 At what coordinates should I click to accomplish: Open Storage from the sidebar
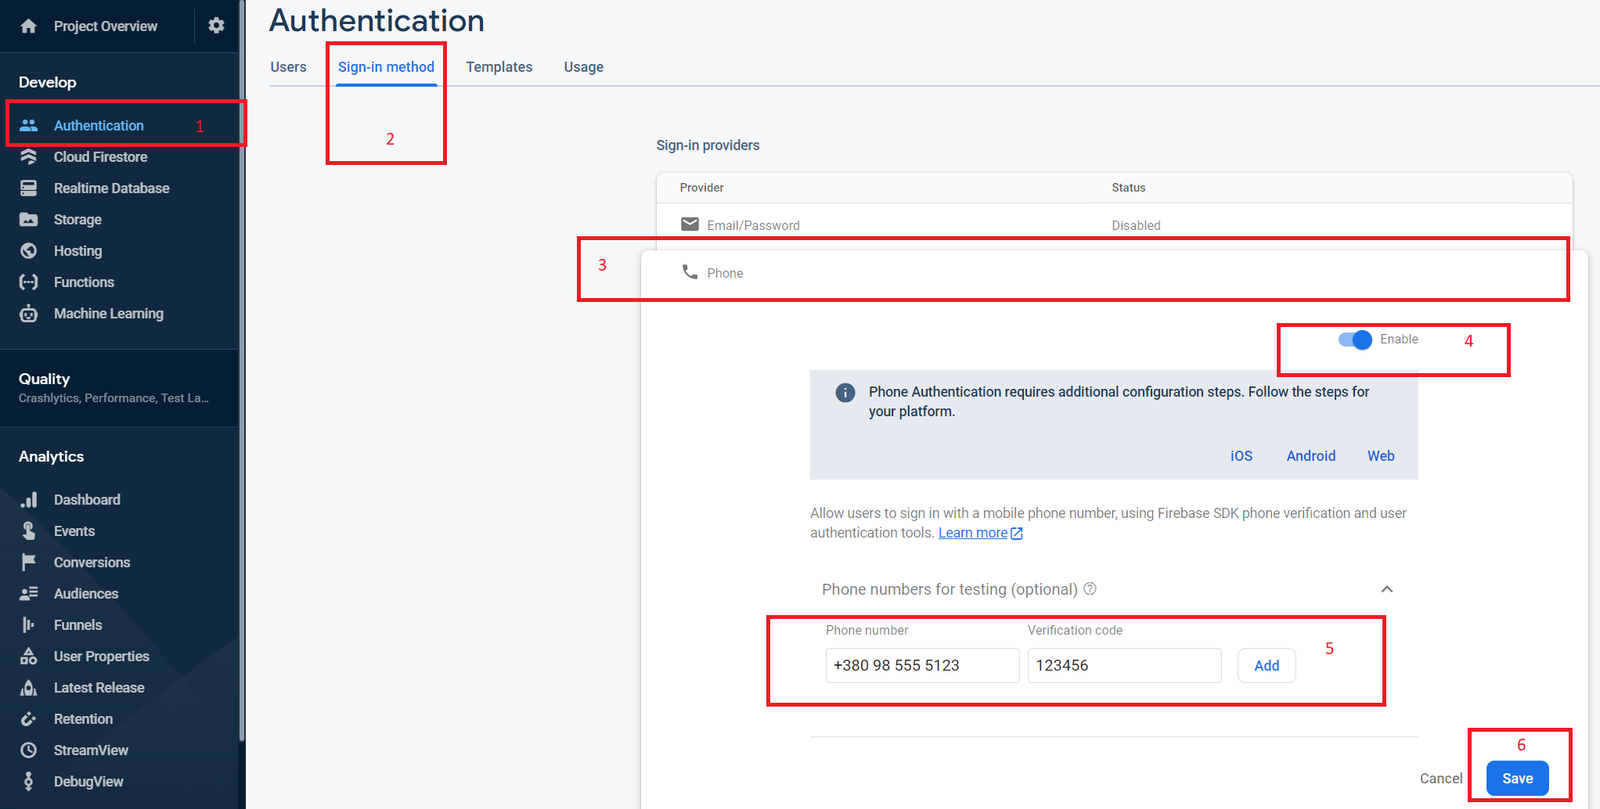(78, 220)
